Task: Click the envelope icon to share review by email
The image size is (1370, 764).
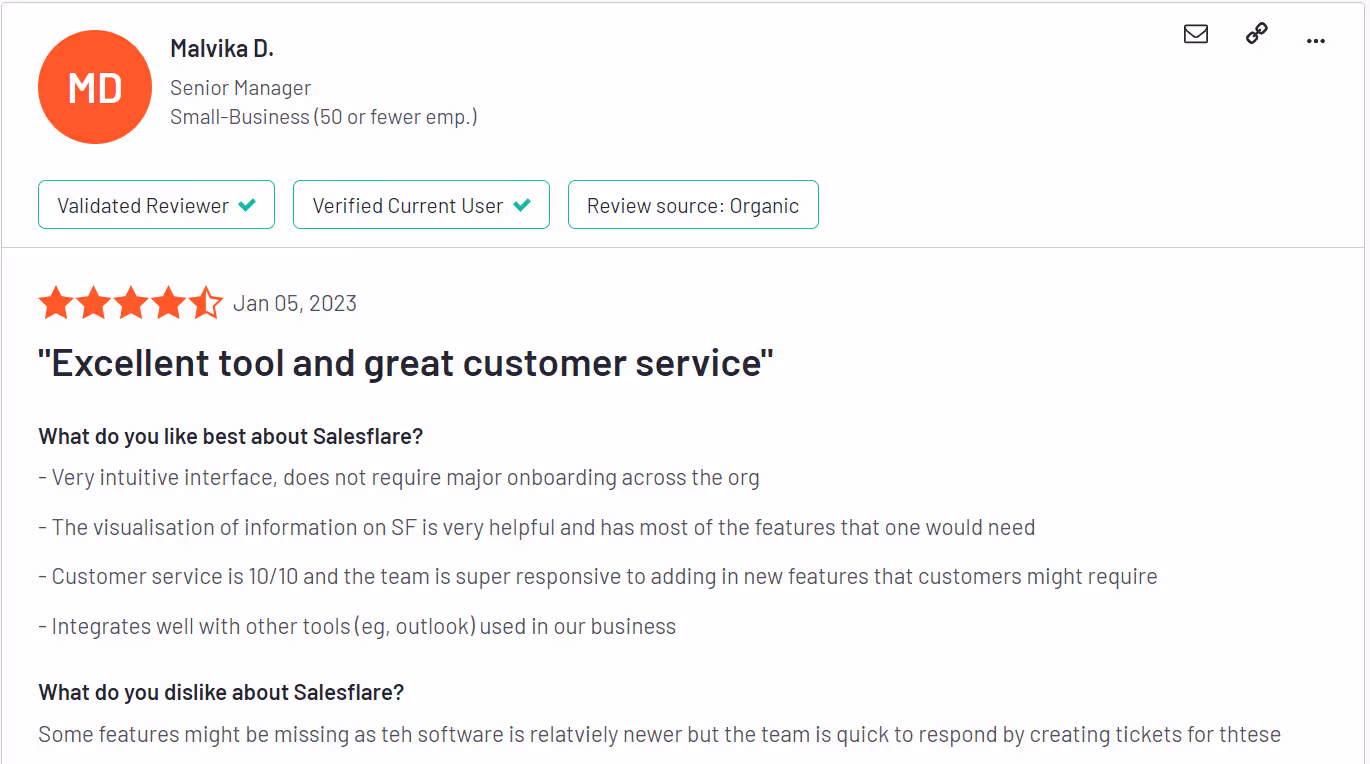Action: 1196,34
